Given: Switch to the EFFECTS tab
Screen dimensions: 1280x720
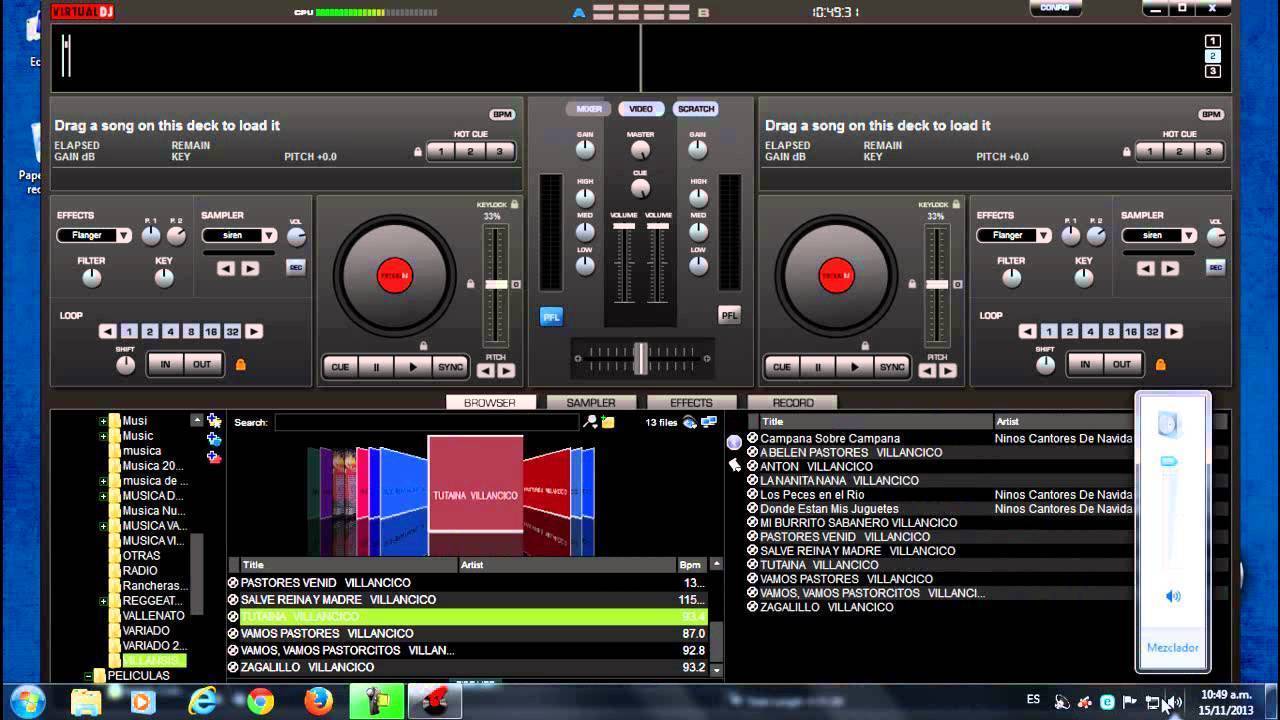Looking at the screenshot, I should pyautogui.click(x=691, y=403).
